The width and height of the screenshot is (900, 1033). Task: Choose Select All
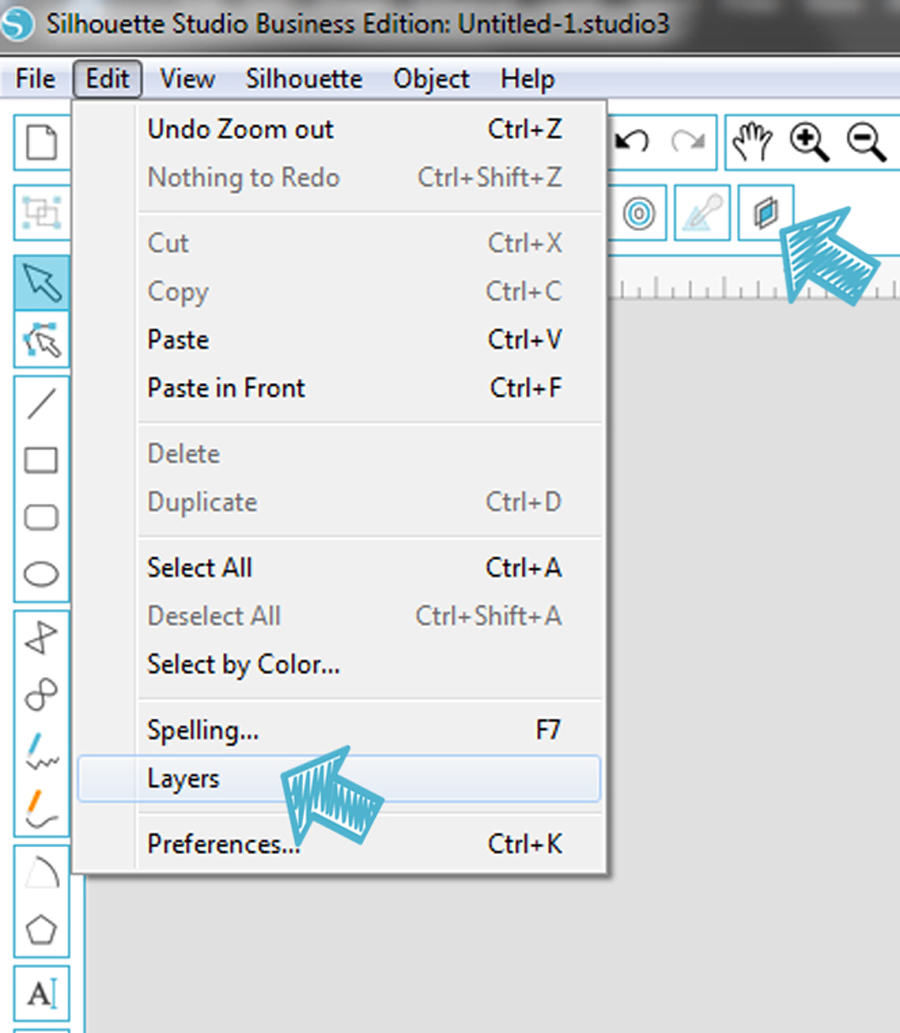[339, 568]
